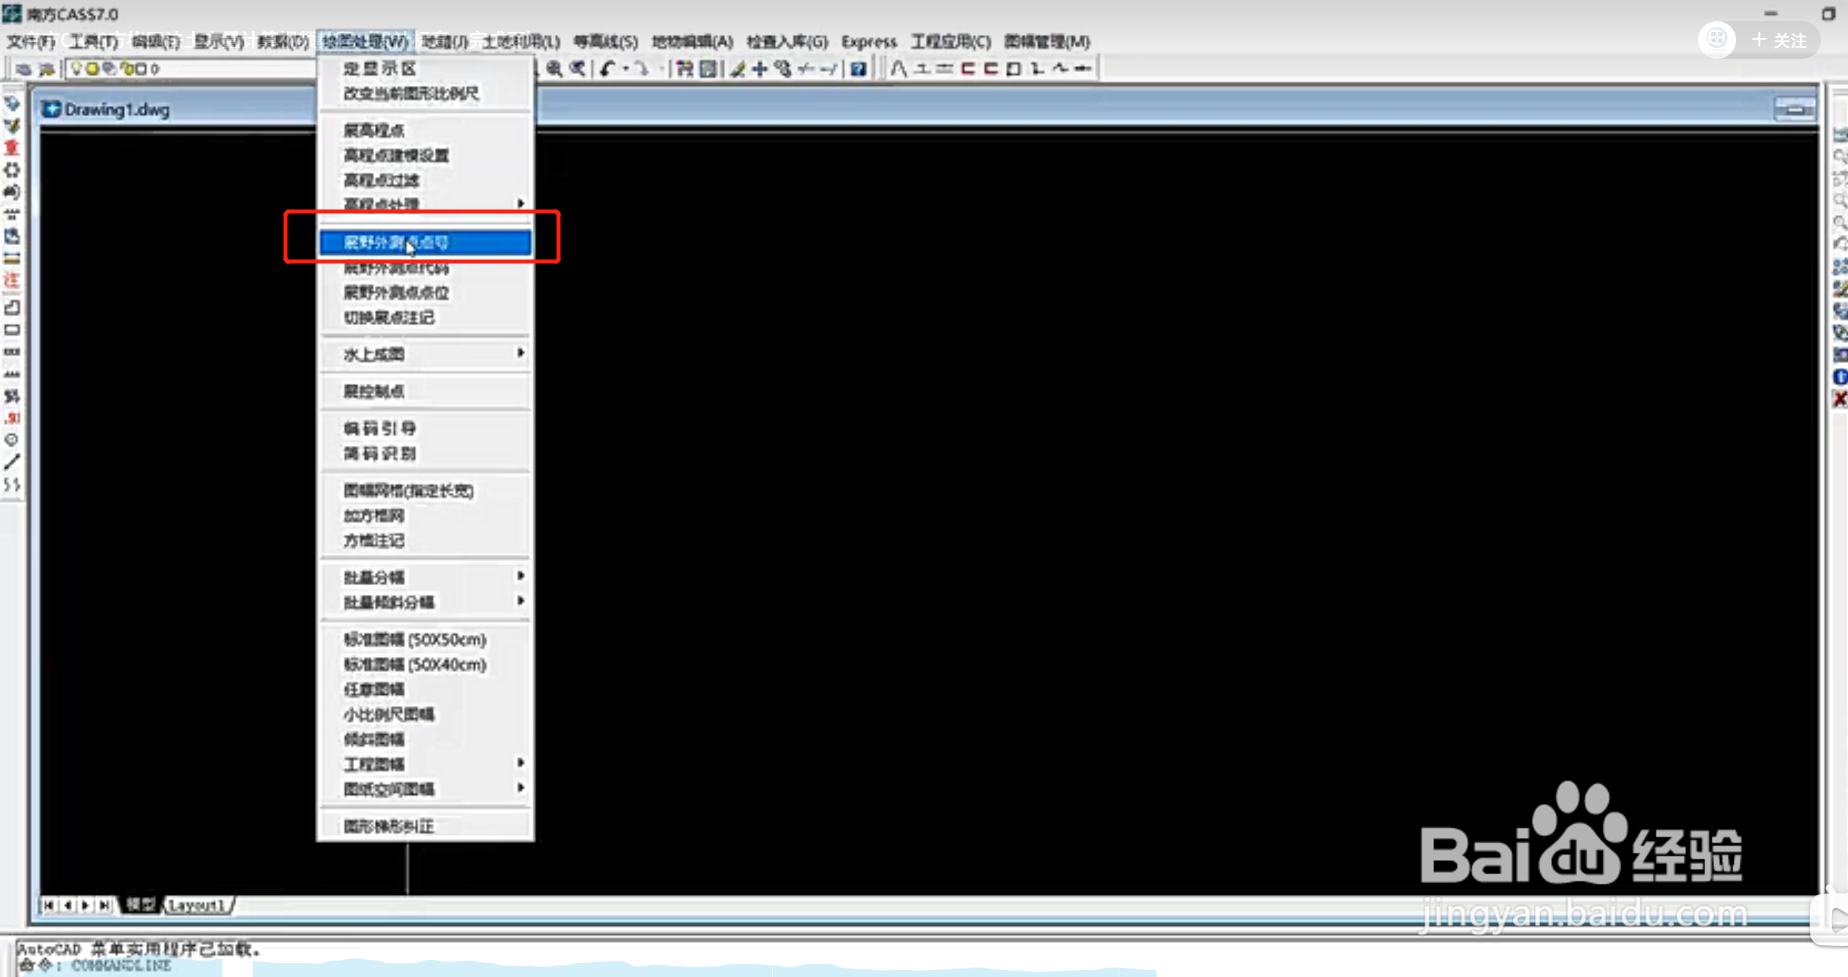Click the Drawing1.dwg window icon
Screen dimensions: 1848x977
51,109
